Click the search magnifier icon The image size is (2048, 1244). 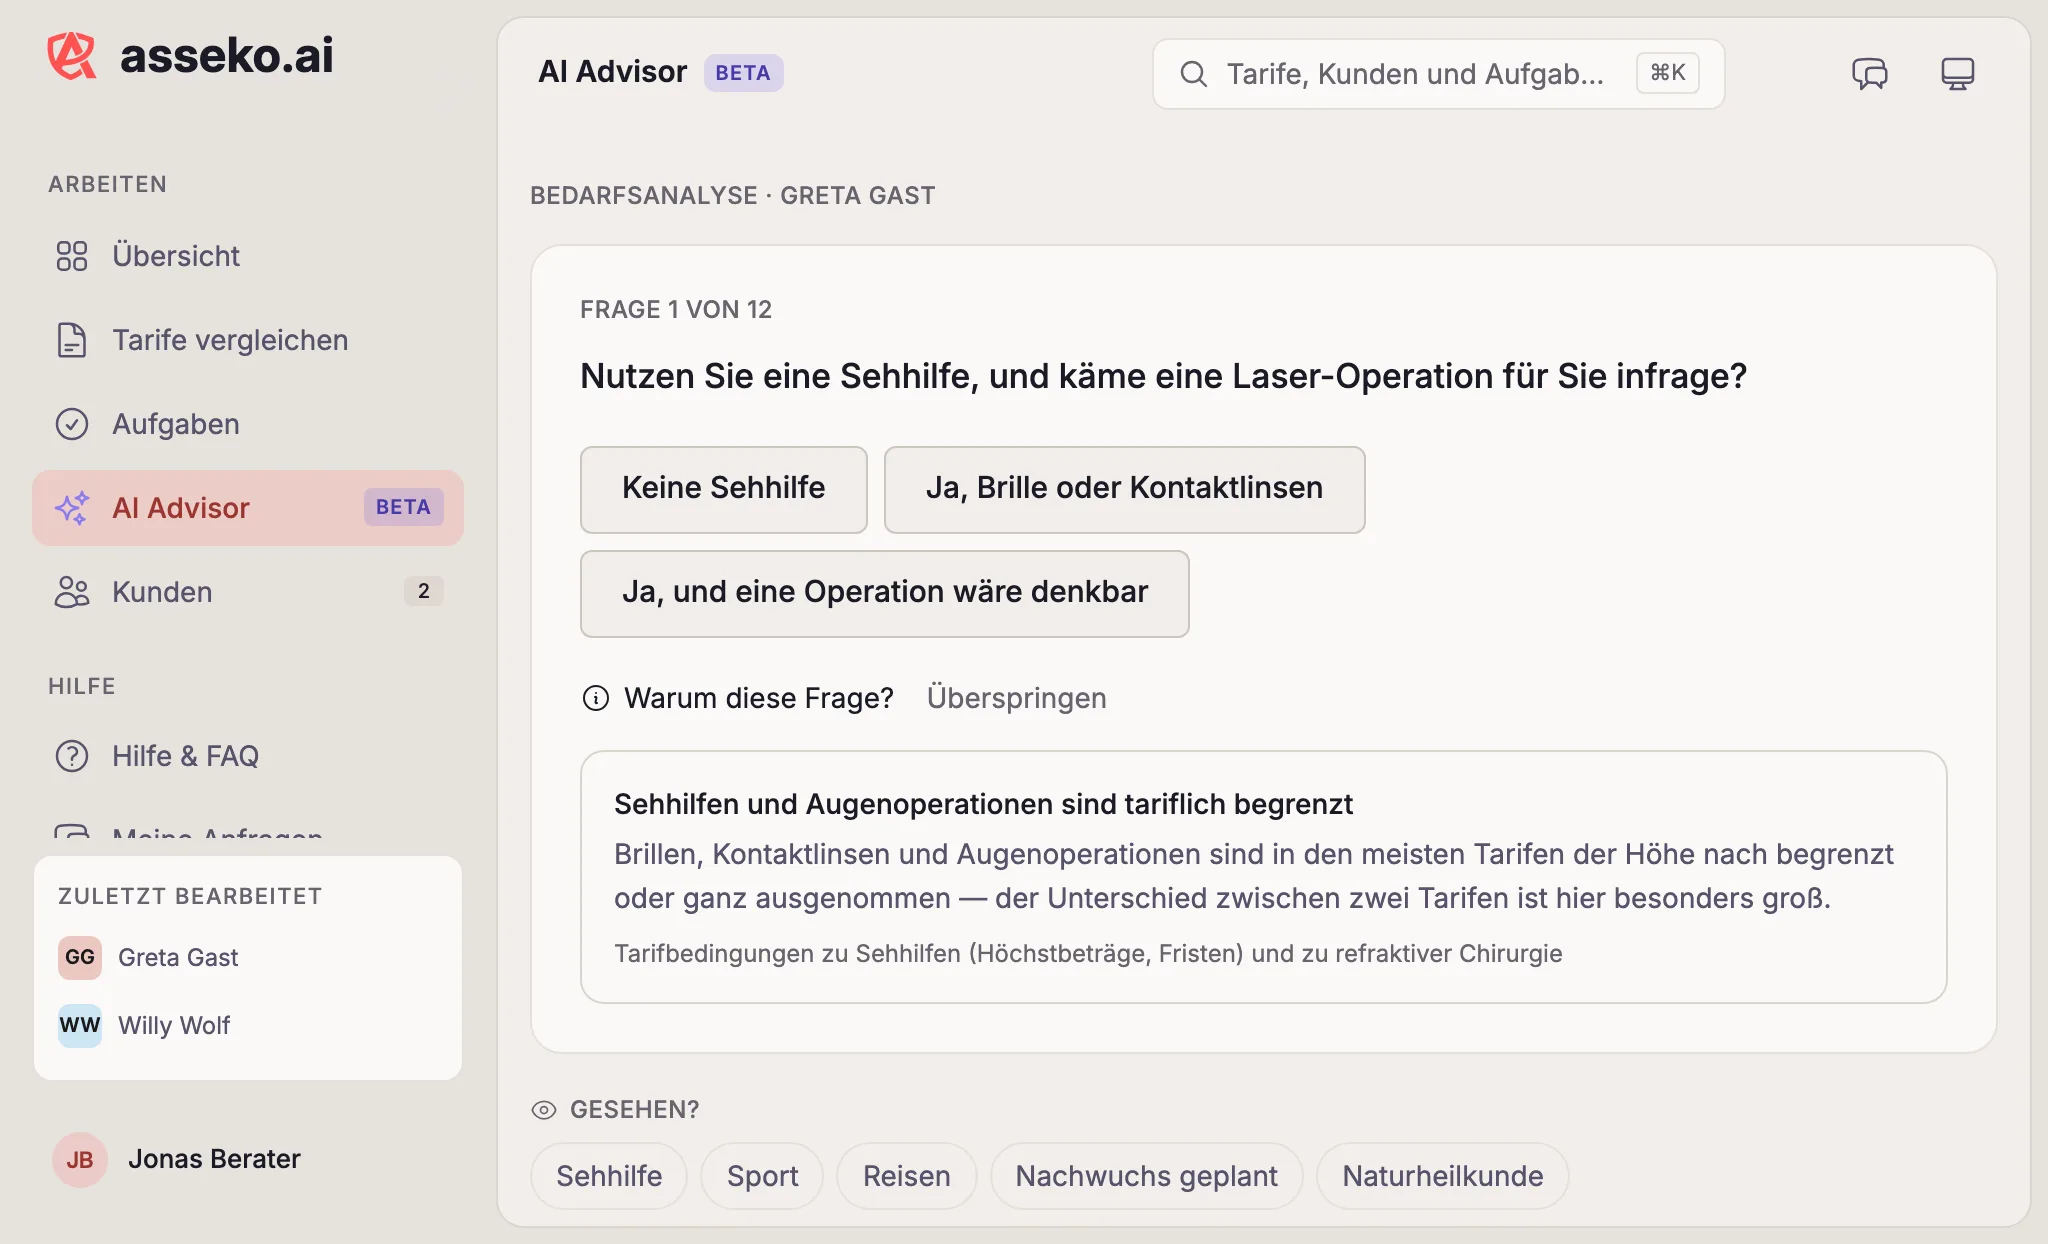point(1194,74)
